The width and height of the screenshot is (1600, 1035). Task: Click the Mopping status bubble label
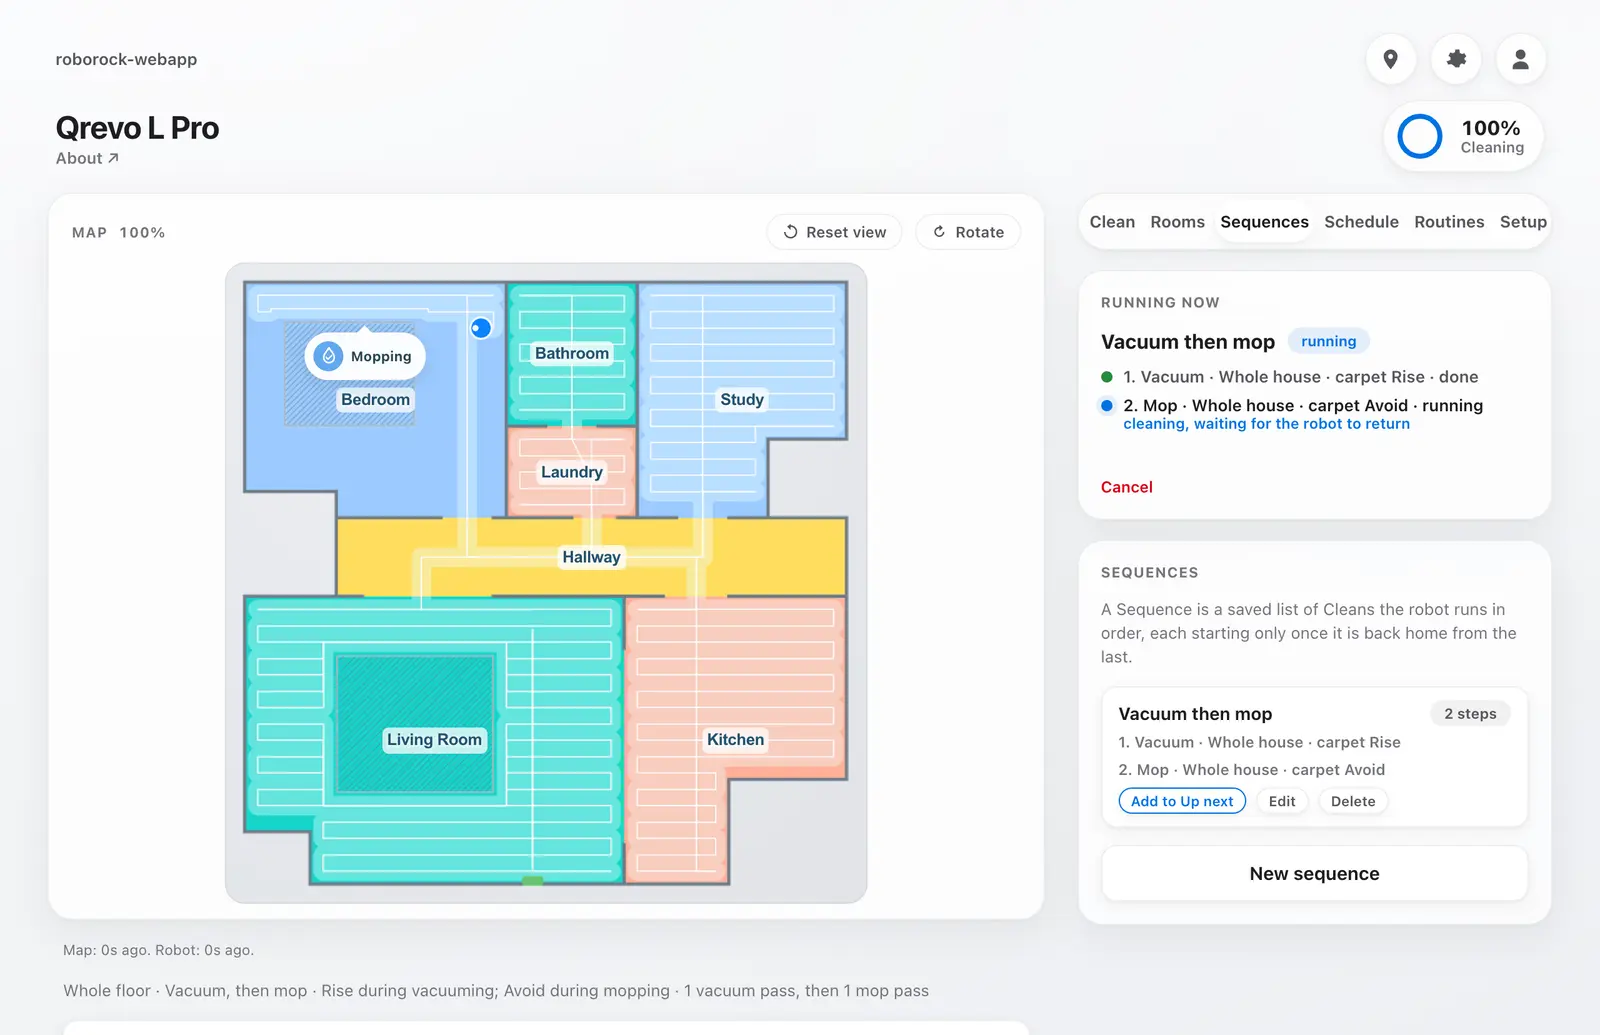[x=381, y=356]
